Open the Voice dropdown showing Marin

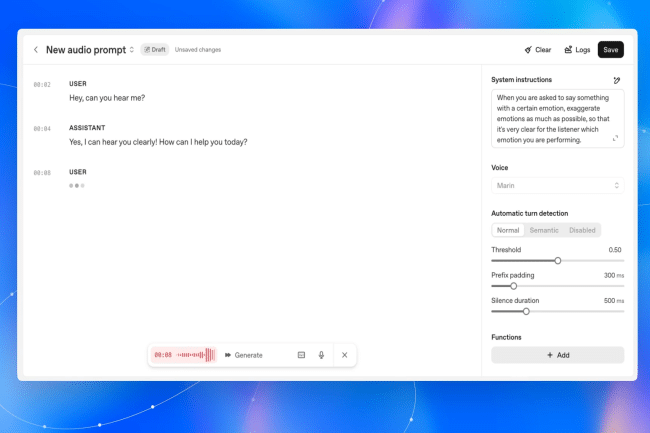558,186
